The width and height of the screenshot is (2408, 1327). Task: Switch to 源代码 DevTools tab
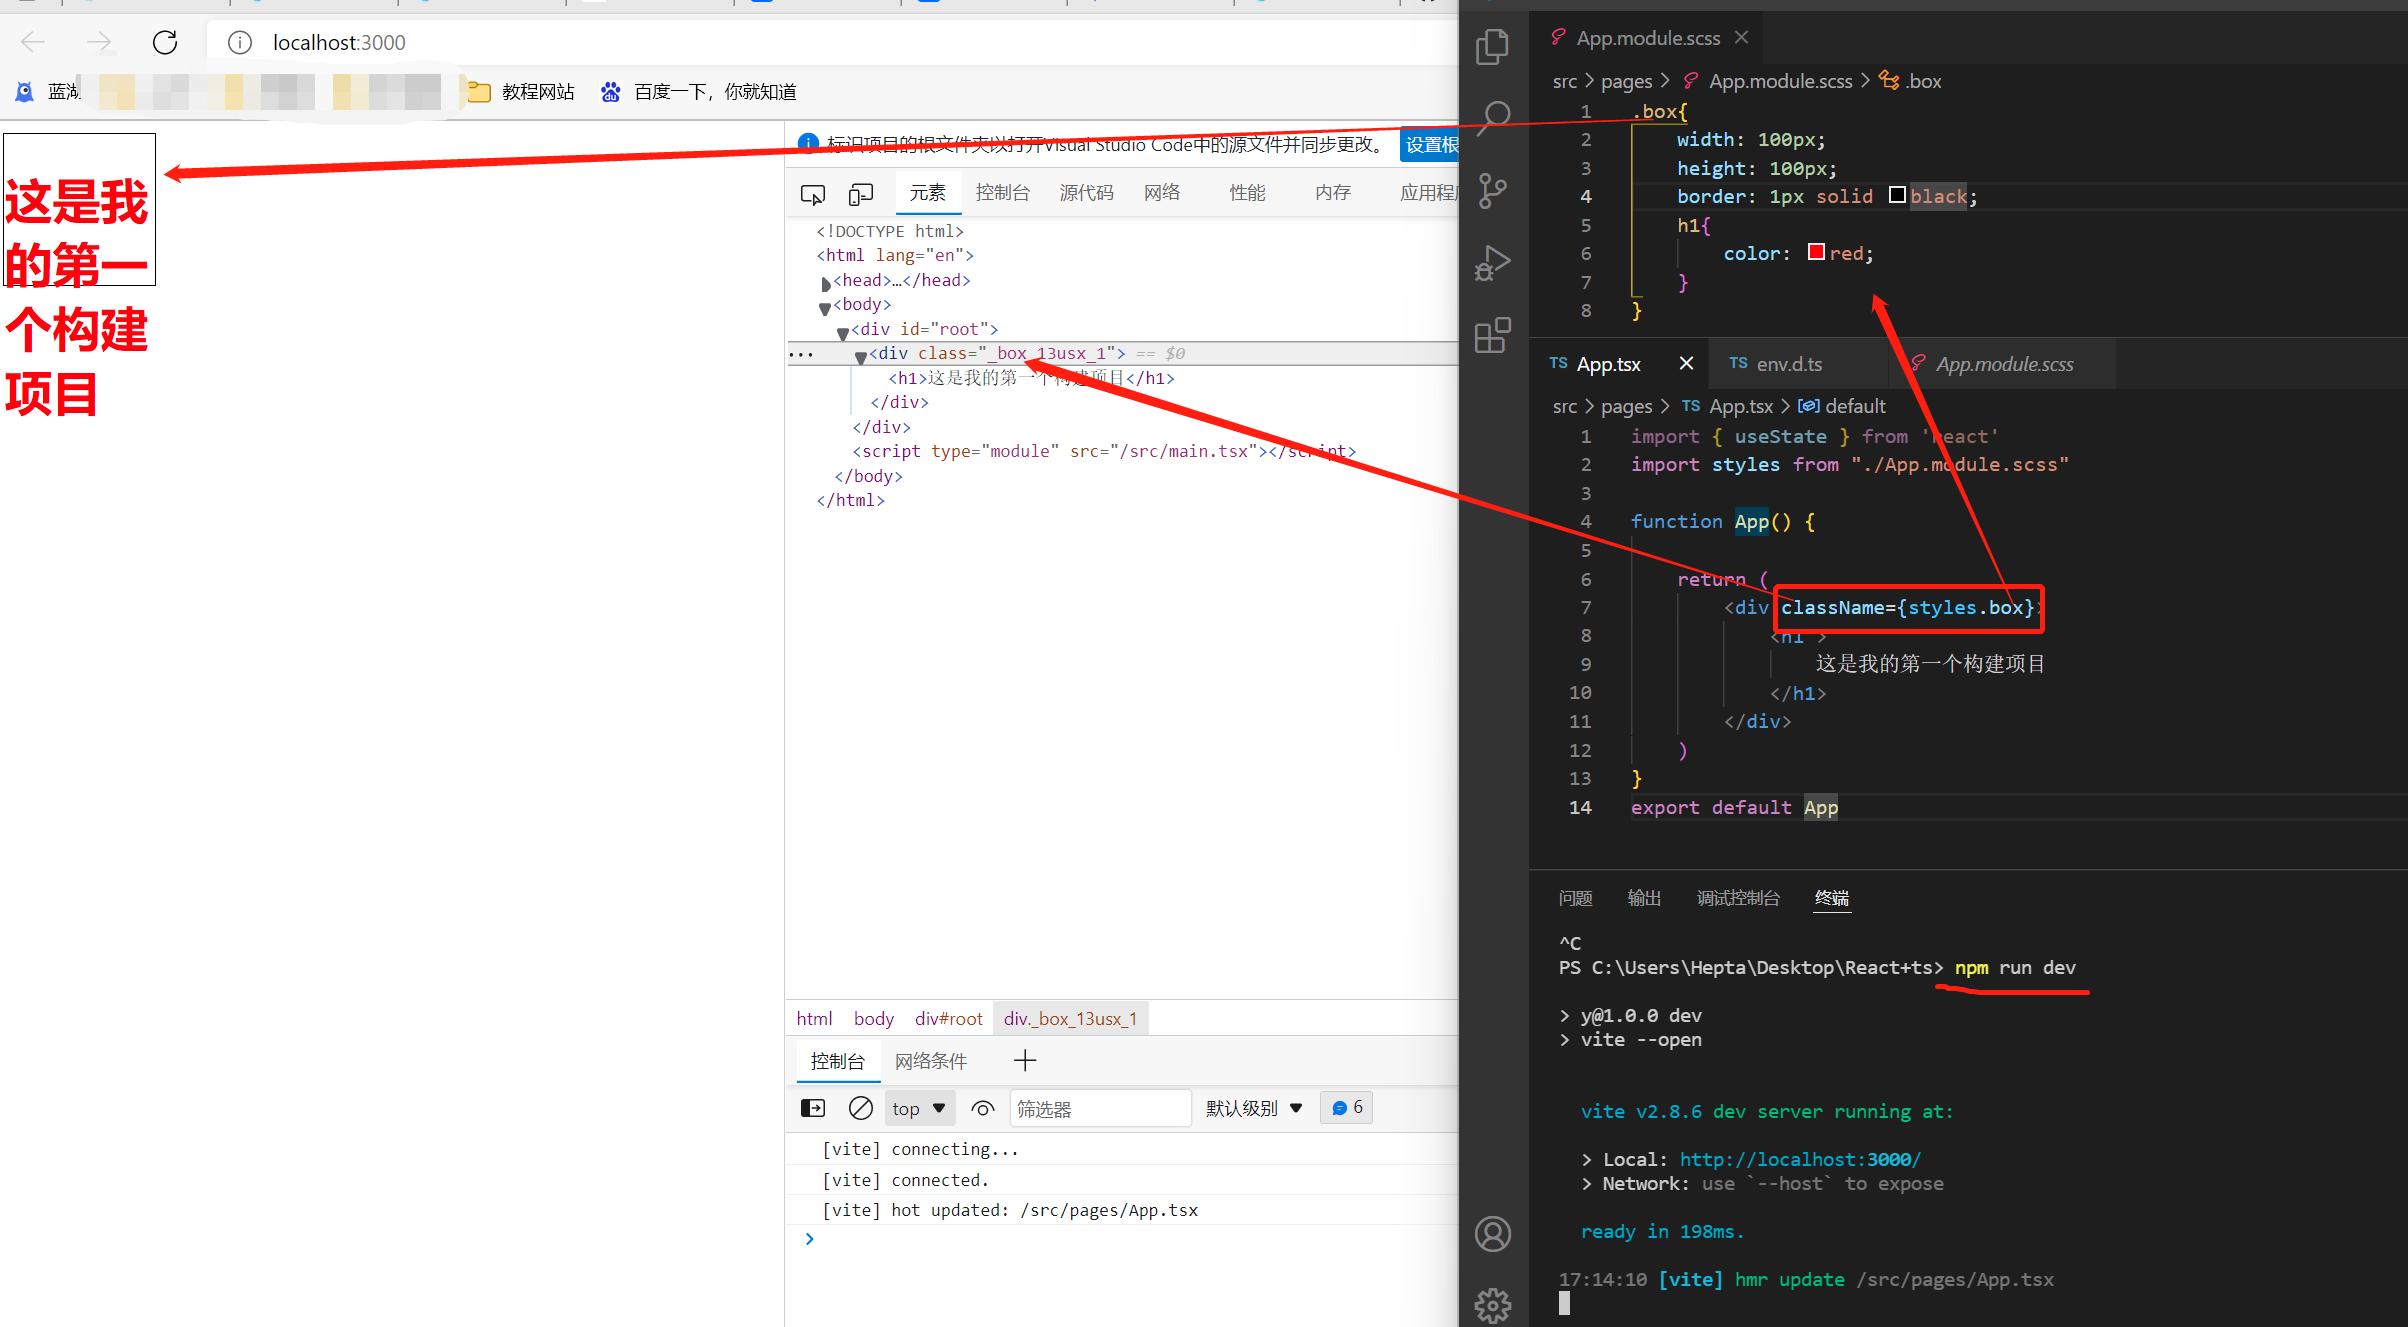(1086, 193)
